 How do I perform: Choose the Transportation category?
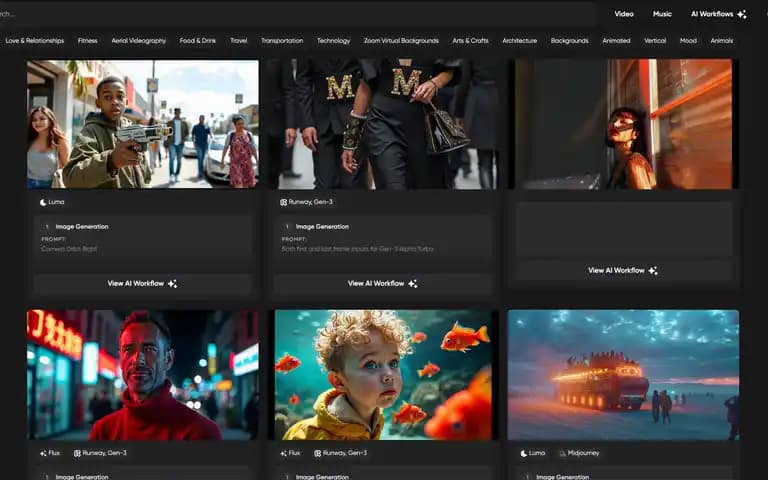pos(282,41)
